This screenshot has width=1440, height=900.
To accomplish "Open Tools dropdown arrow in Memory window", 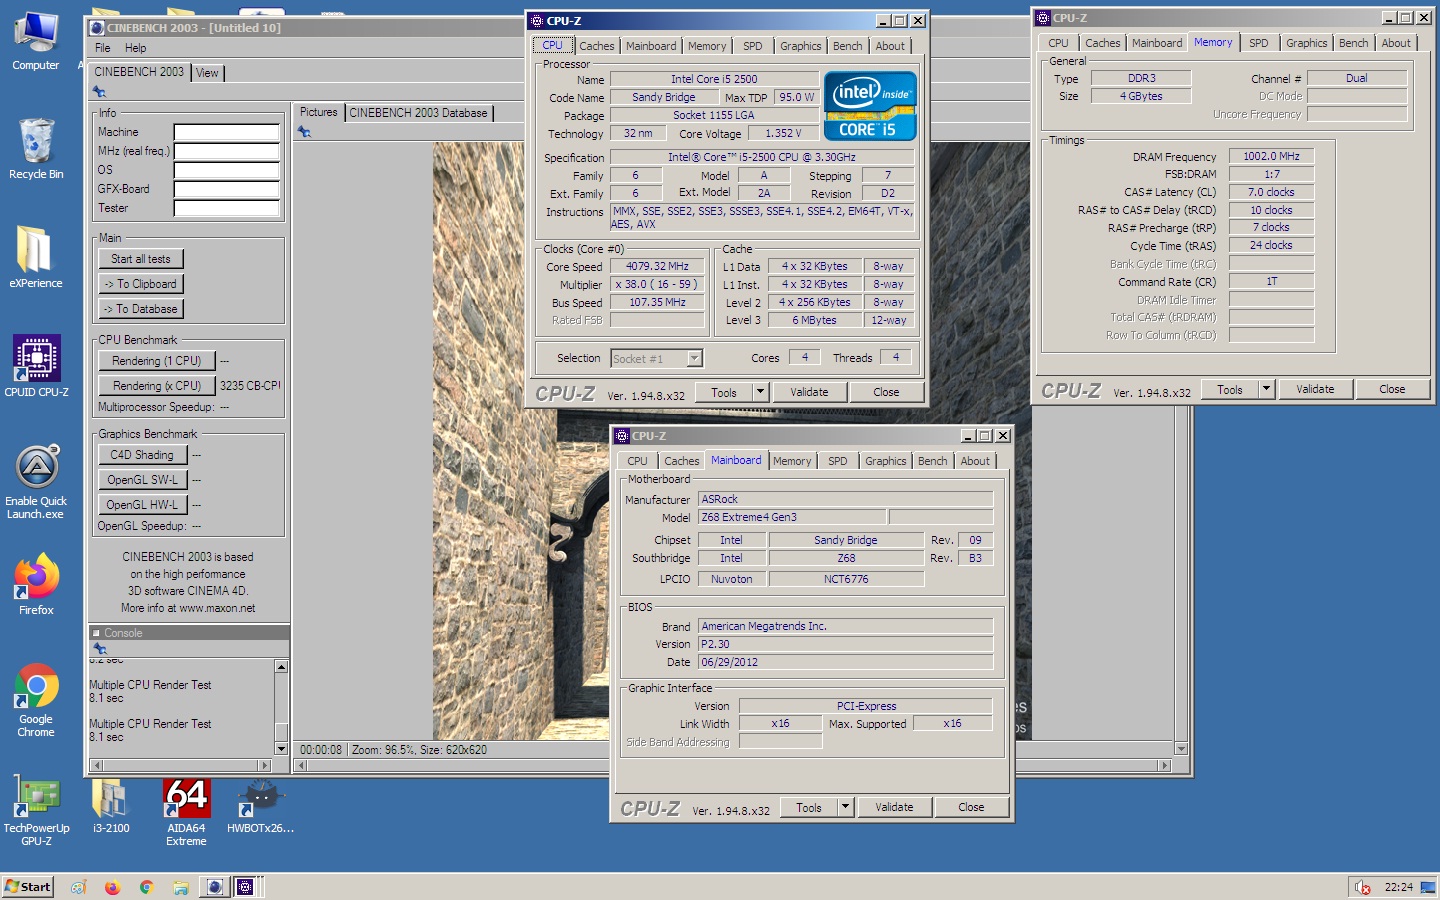I will [1266, 390].
